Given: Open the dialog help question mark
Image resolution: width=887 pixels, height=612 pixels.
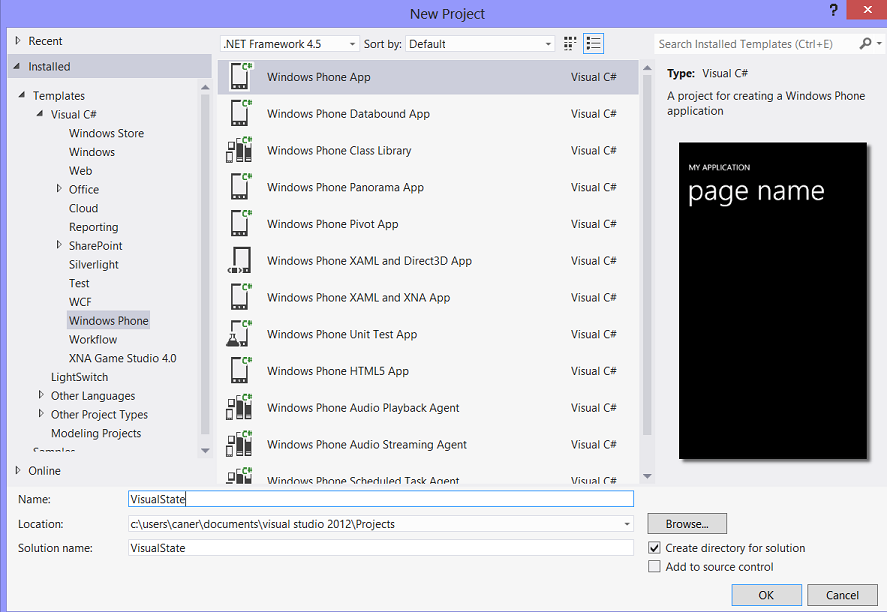Looking at the screenshot, I should coord(833,10).
